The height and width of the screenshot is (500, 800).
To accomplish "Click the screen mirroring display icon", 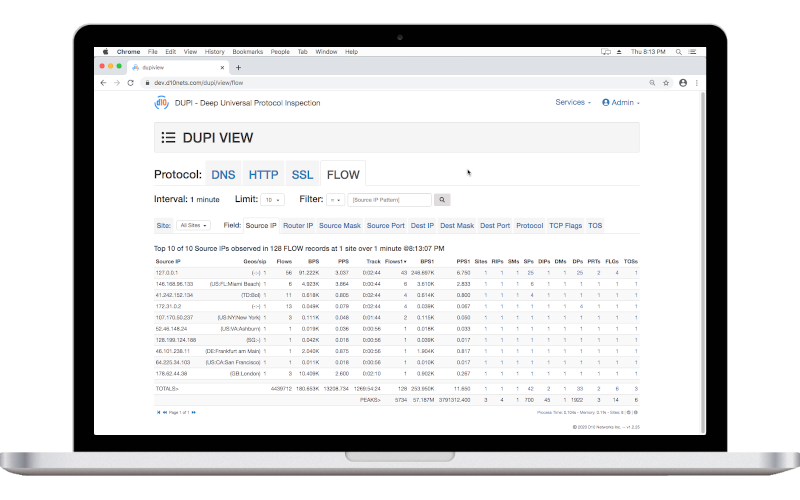I will pos(606,52).
